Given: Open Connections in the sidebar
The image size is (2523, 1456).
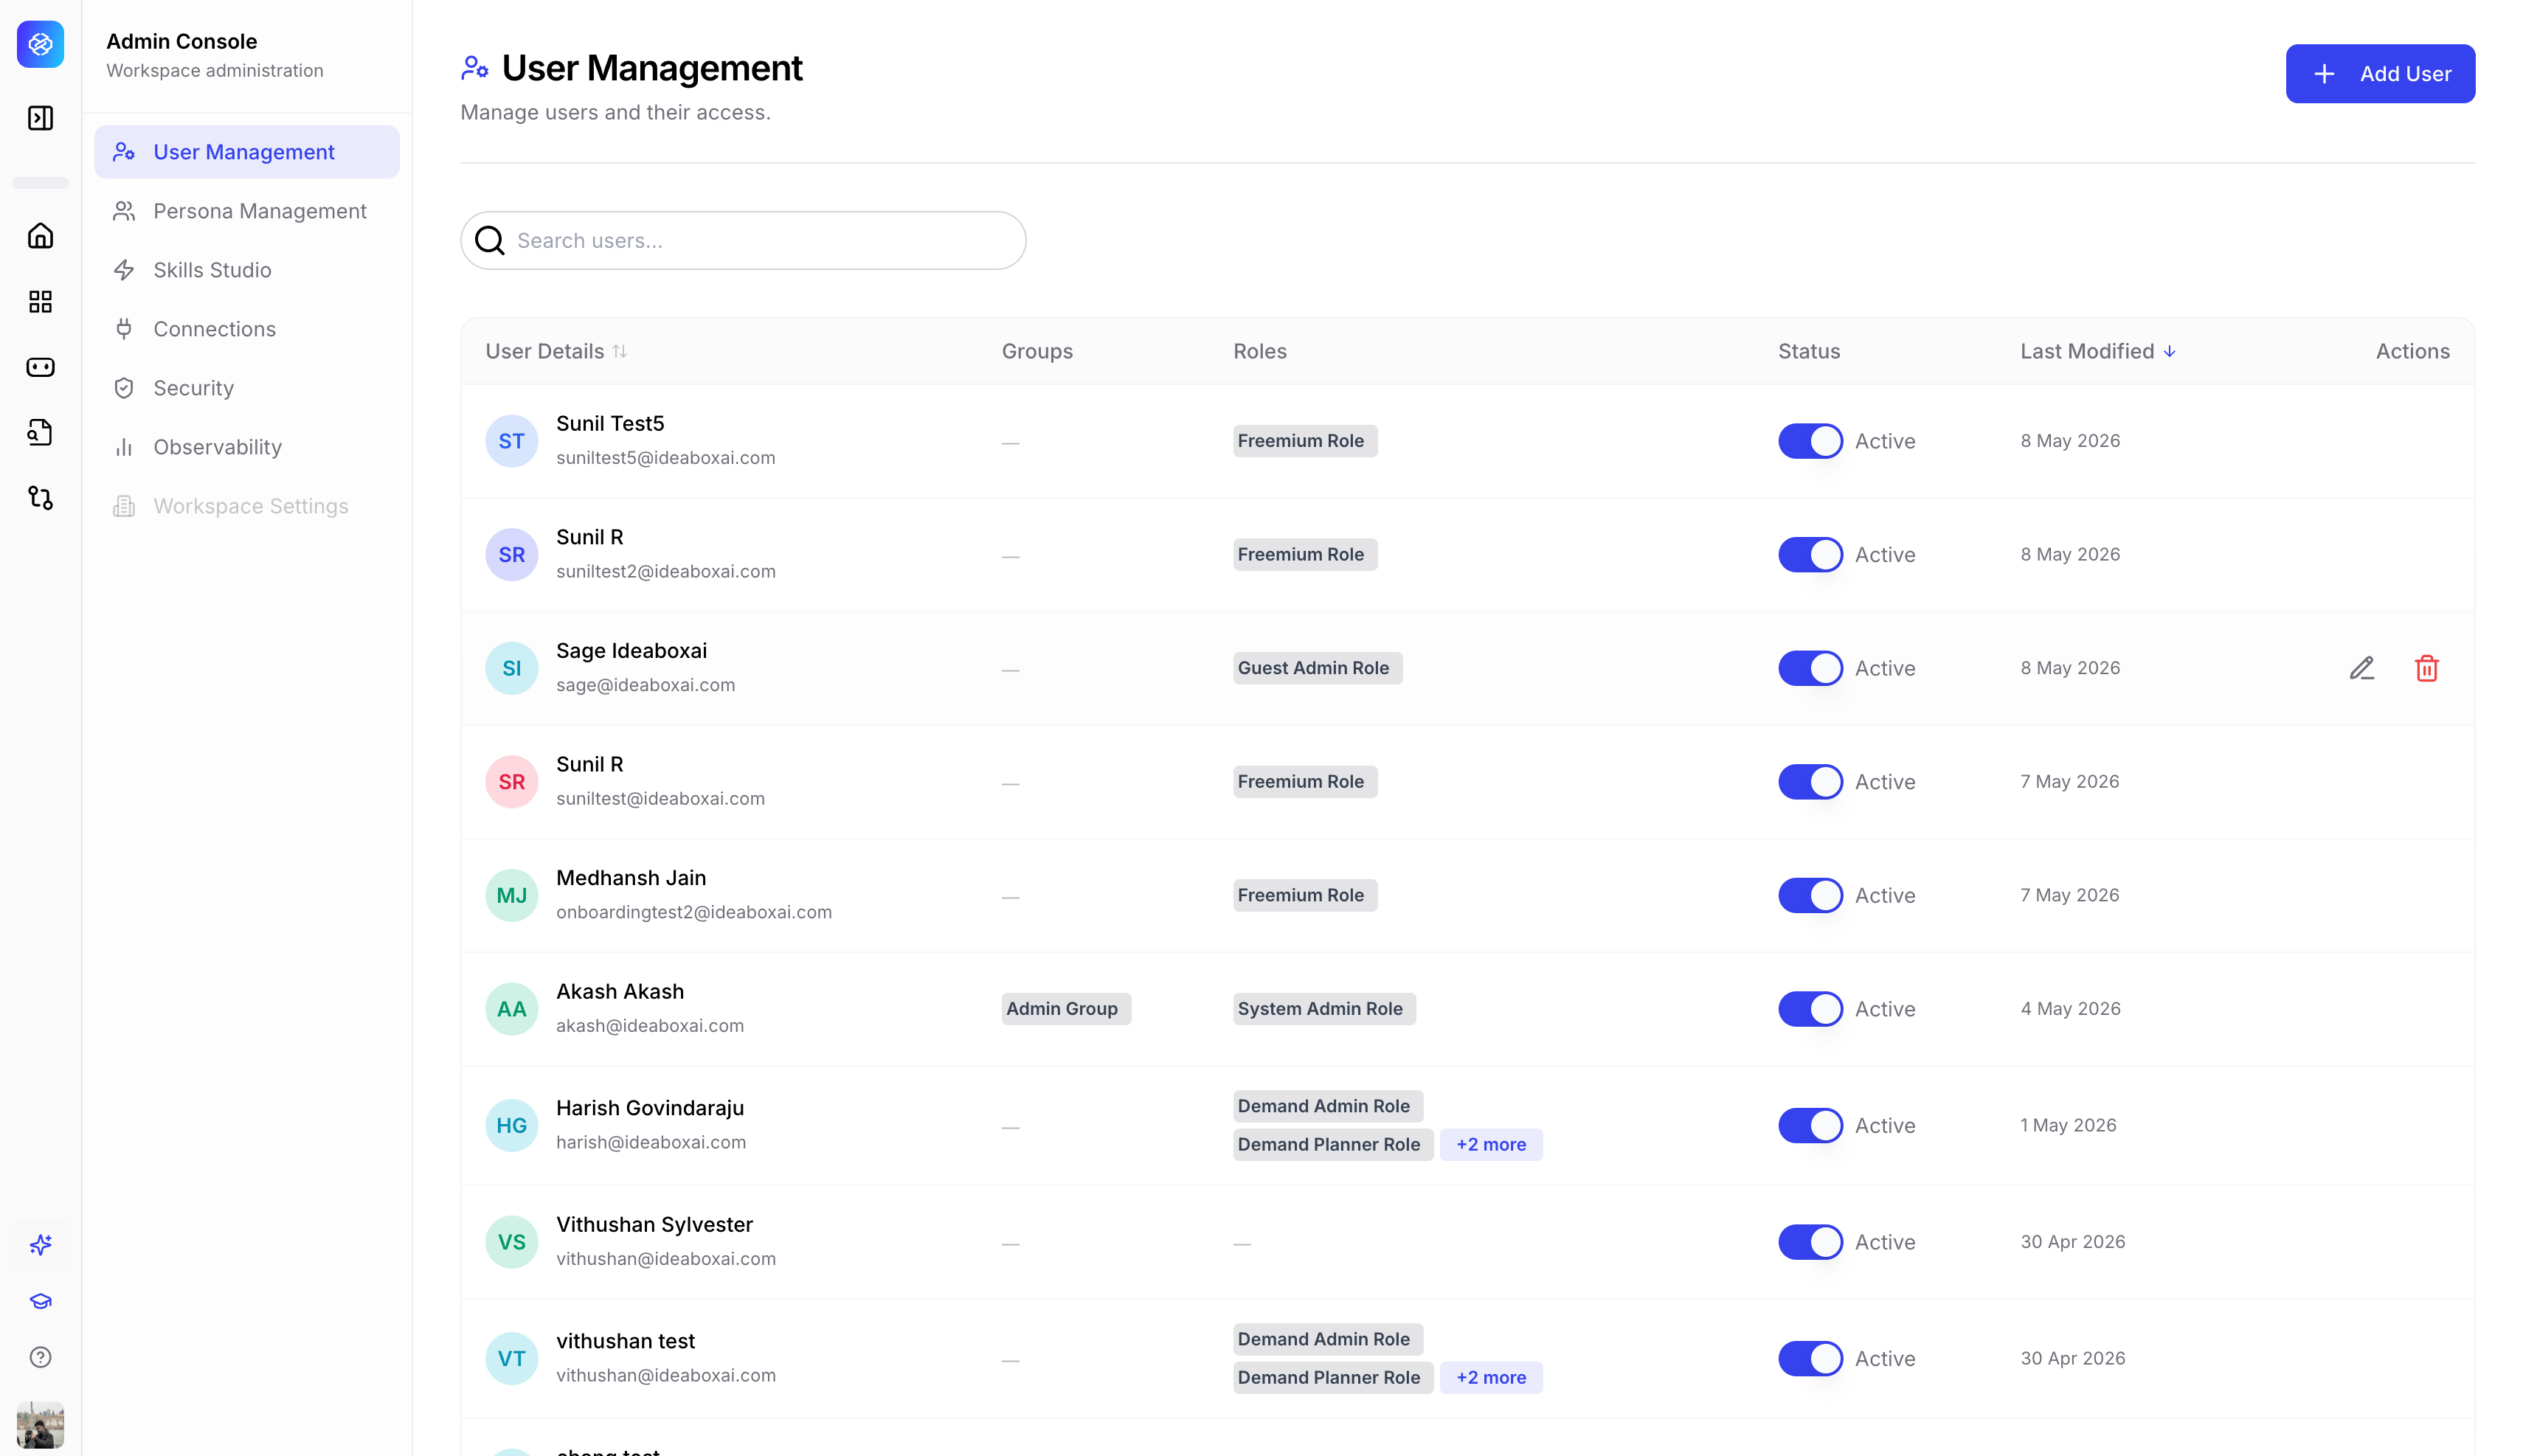Looking at the screenshot, I should click(246, 329).
